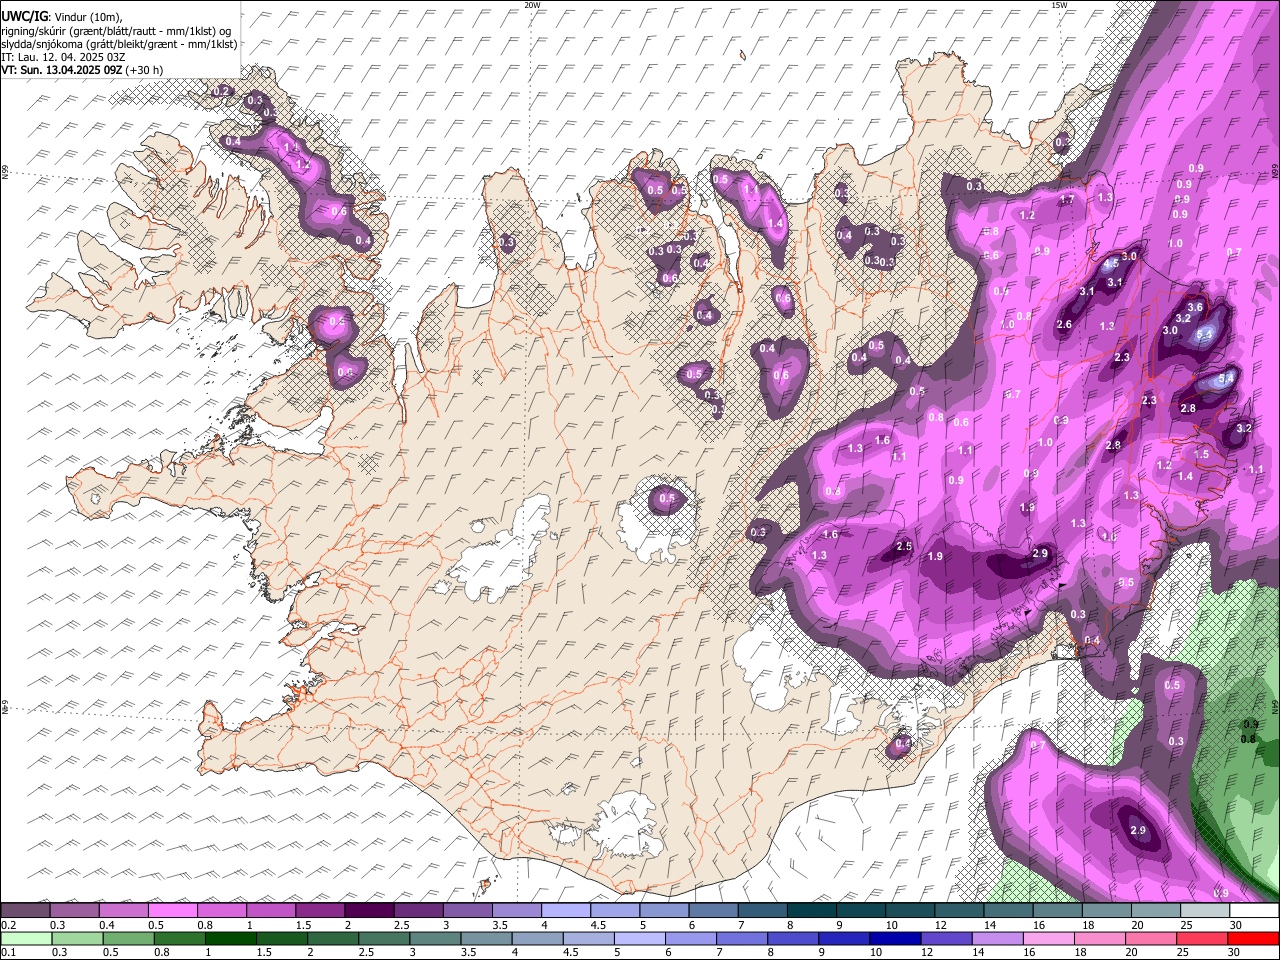This screenshot has width=1280, height=960.
Task: Select the 1.5–2 purple snow legend swatch
Action: (x=320, y=911)
